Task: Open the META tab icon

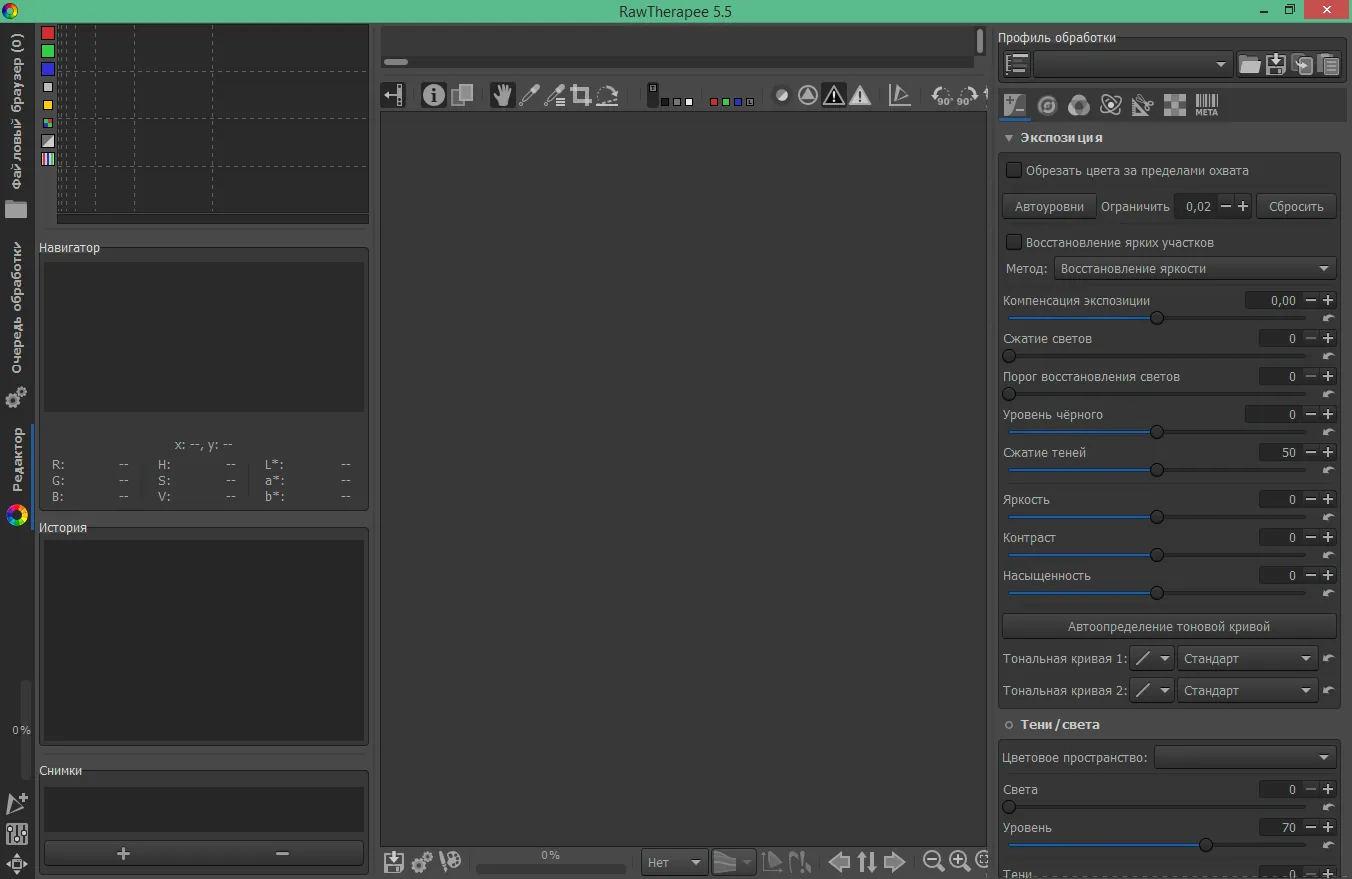Action: click(1207, 105)
